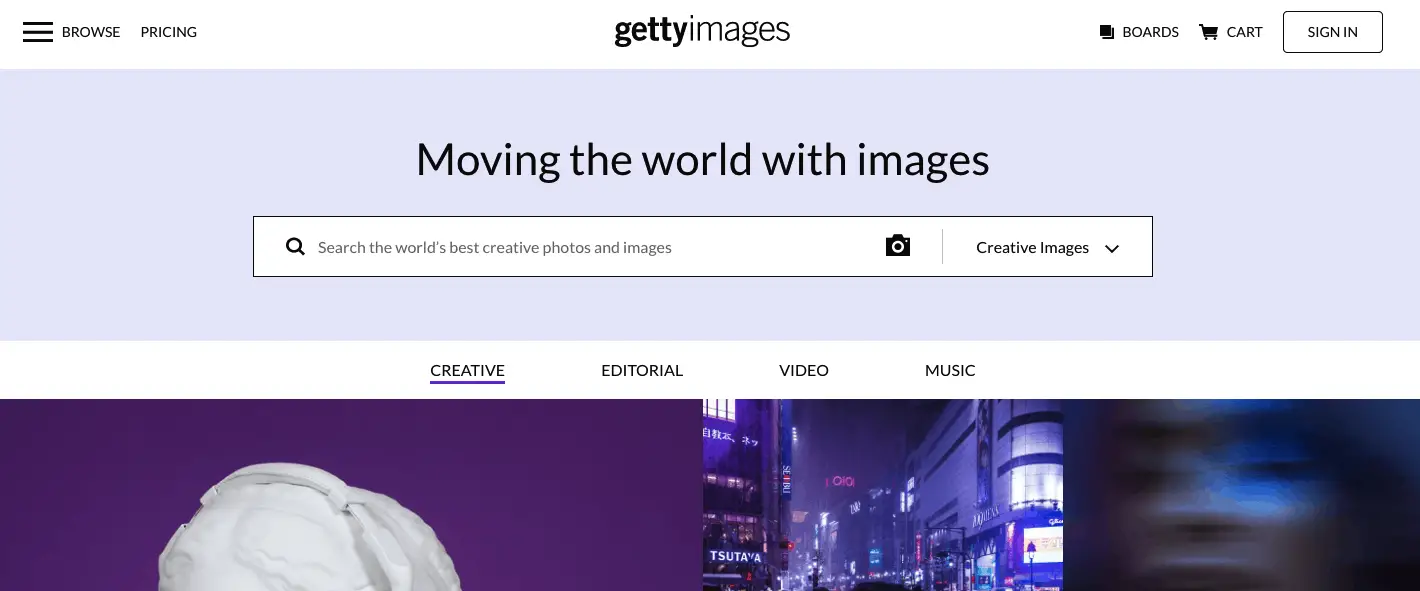Screen dimensions: 1420x591
Task: Click the BROWSE label in header
Action: tap(91, 32)
